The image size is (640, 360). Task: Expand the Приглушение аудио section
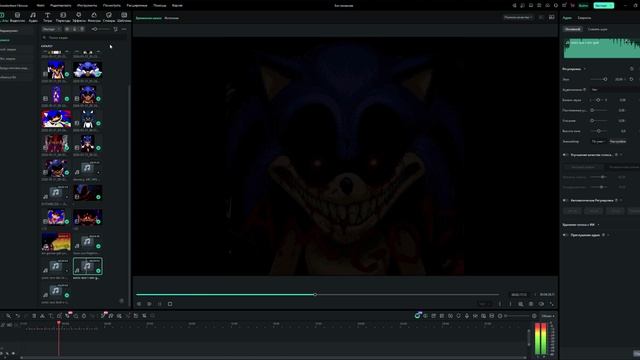coord(609,235)
